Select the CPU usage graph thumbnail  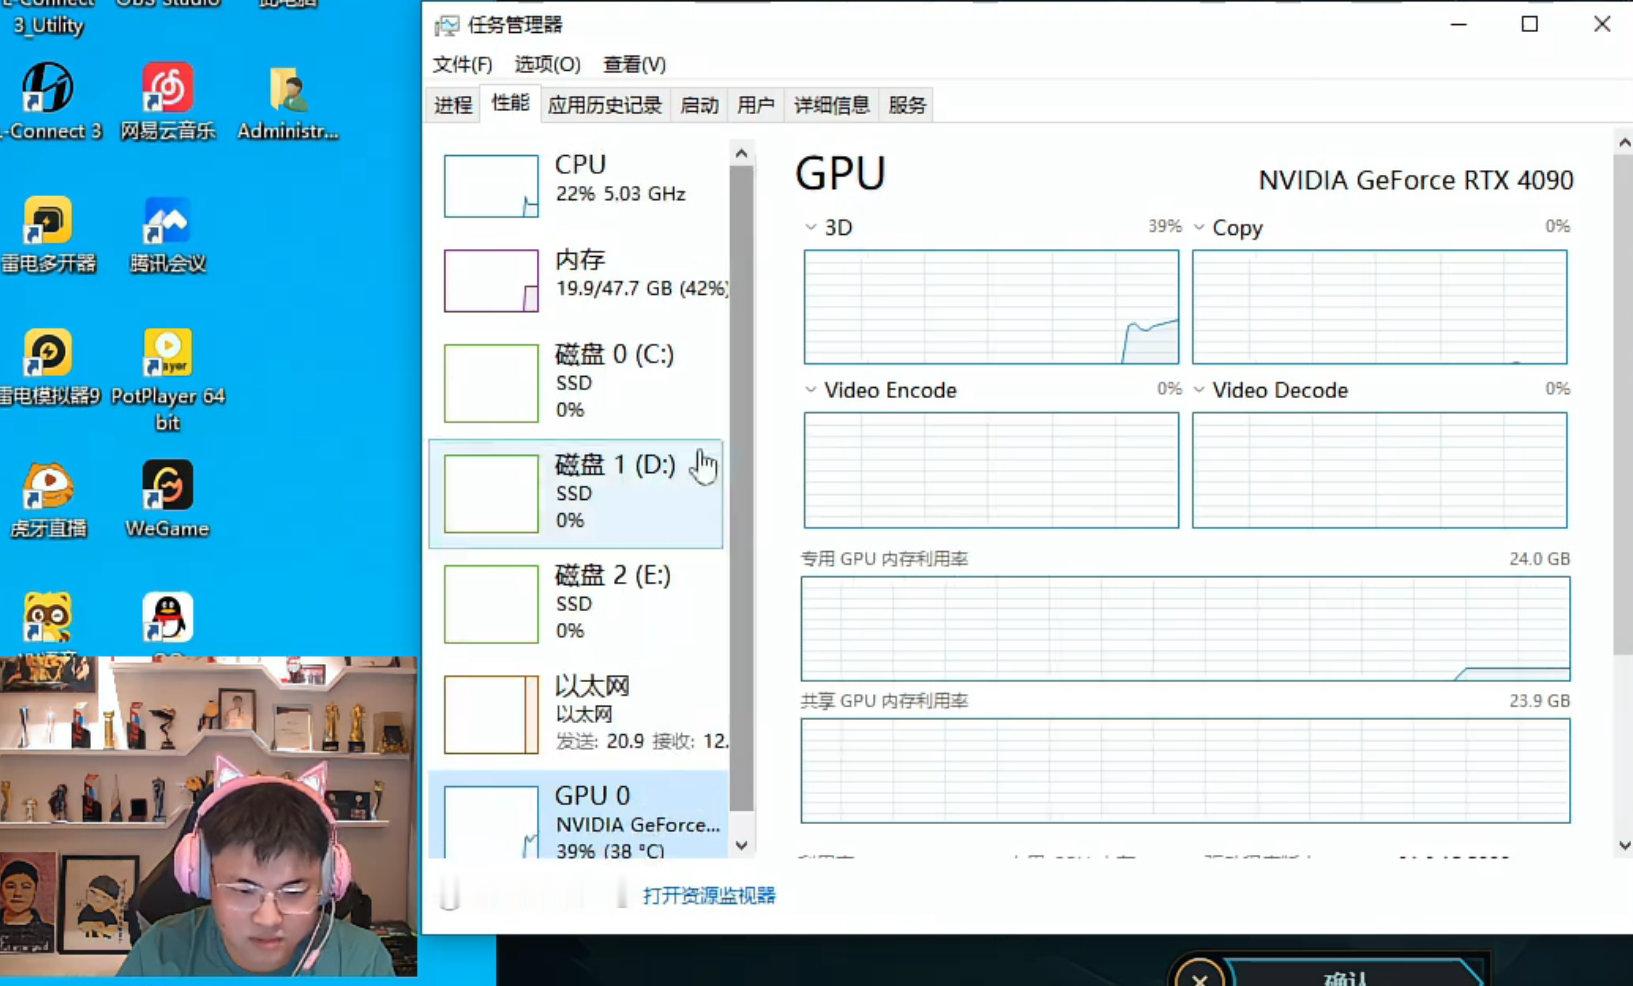pyautogui.click(x=491, y=186)
